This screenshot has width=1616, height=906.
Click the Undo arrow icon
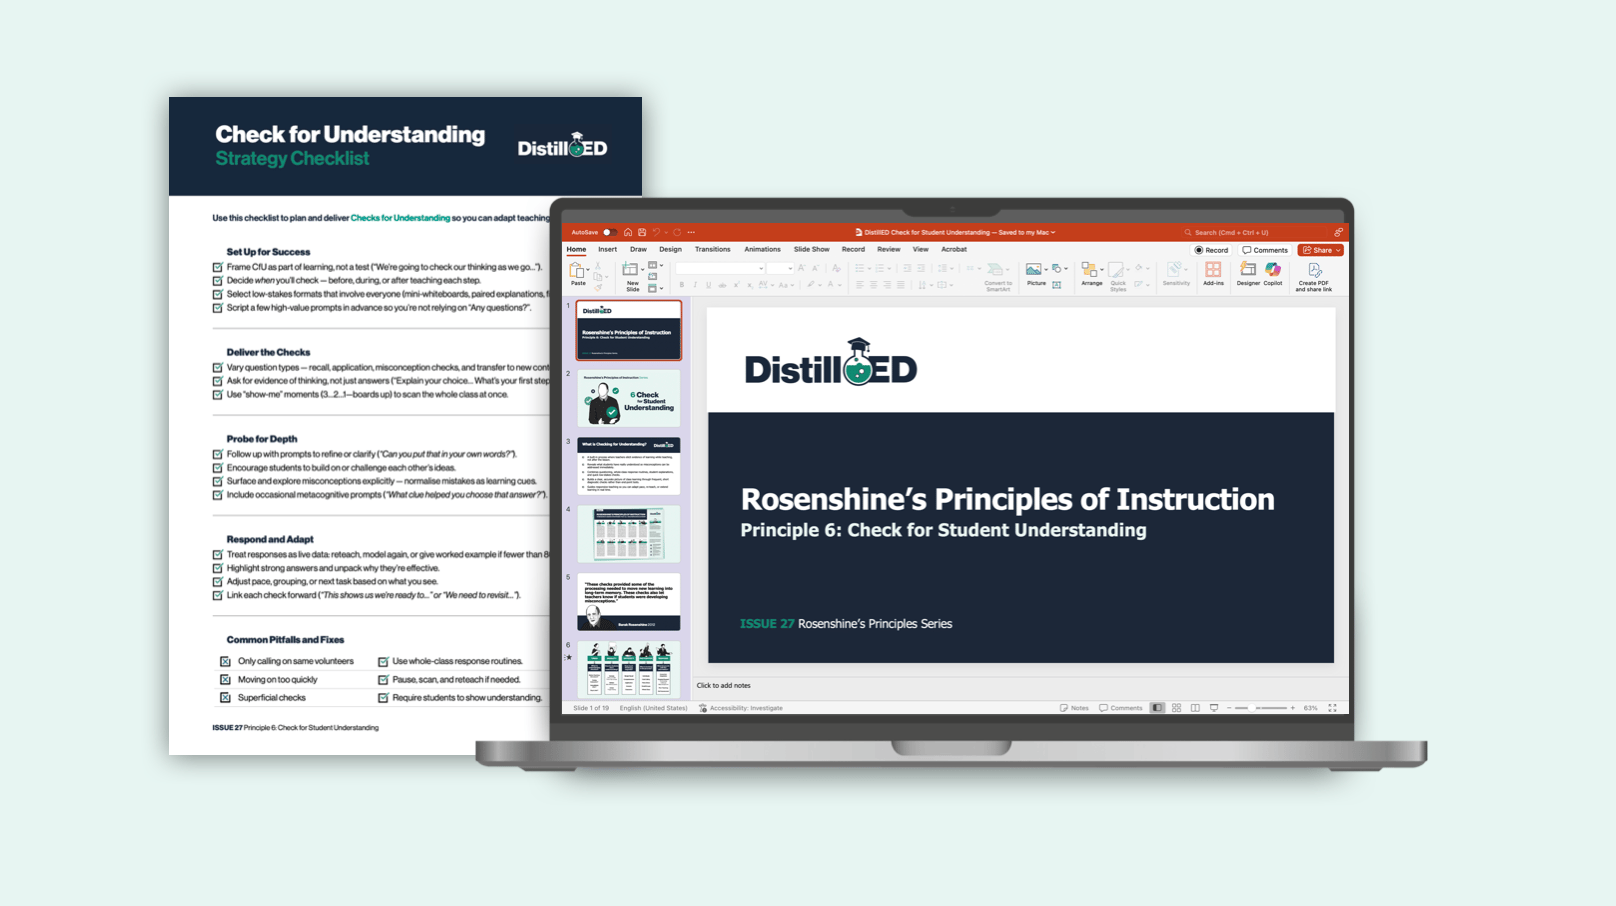point(656,232)
